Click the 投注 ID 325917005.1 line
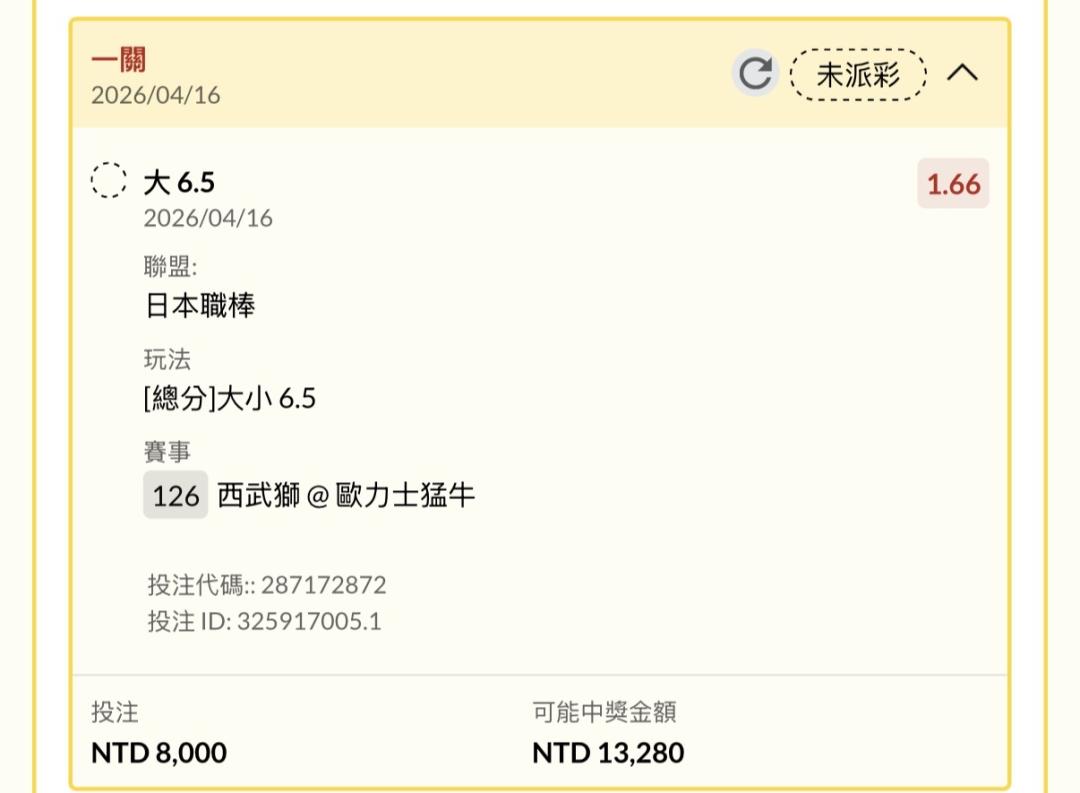The image size is (1080, 793). (x=264, y=621)
